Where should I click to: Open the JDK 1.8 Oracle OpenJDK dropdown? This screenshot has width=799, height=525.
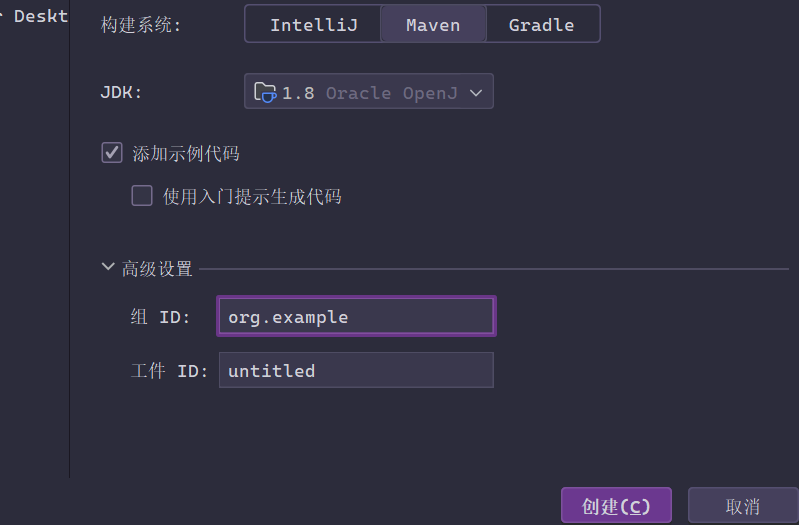click(x=369, y=93)
